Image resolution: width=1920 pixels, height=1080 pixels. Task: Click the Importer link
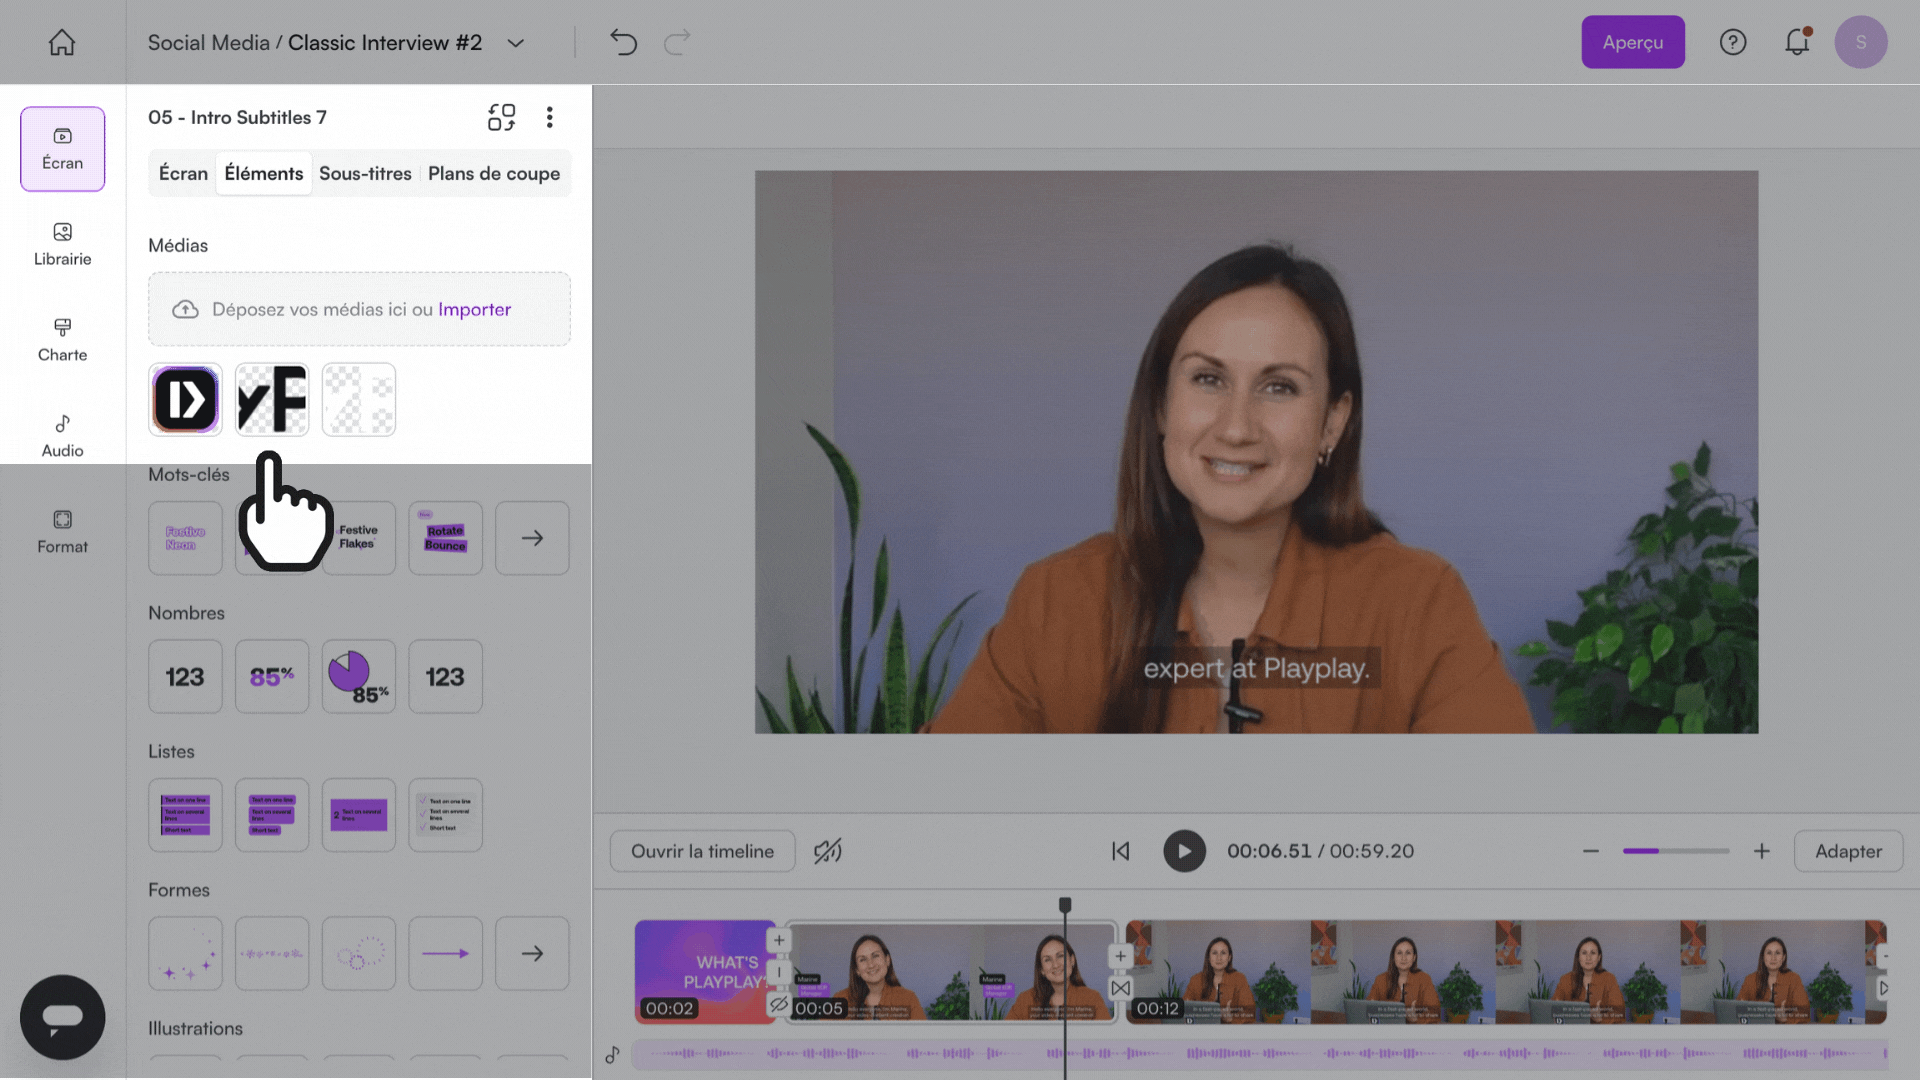pos(474,309)
